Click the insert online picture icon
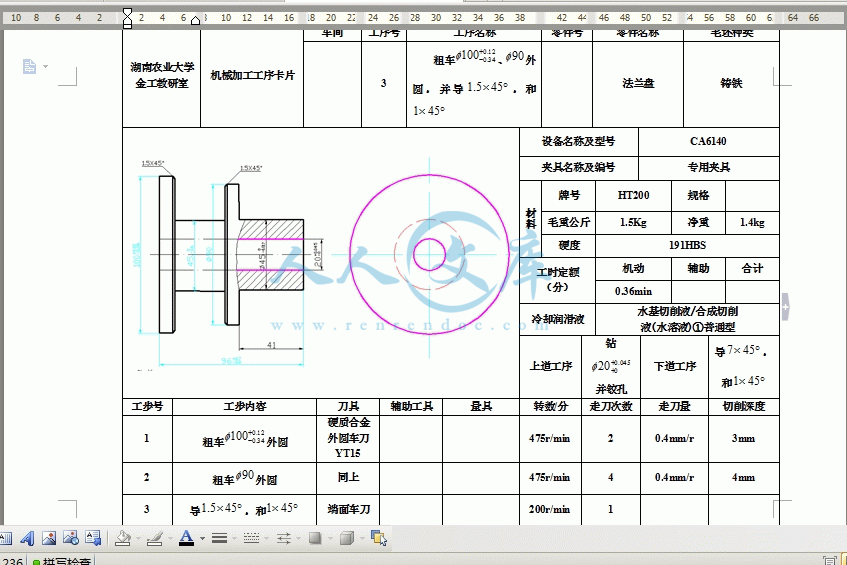This screenshot has width=847, height=565. click(x=71, y=538)
